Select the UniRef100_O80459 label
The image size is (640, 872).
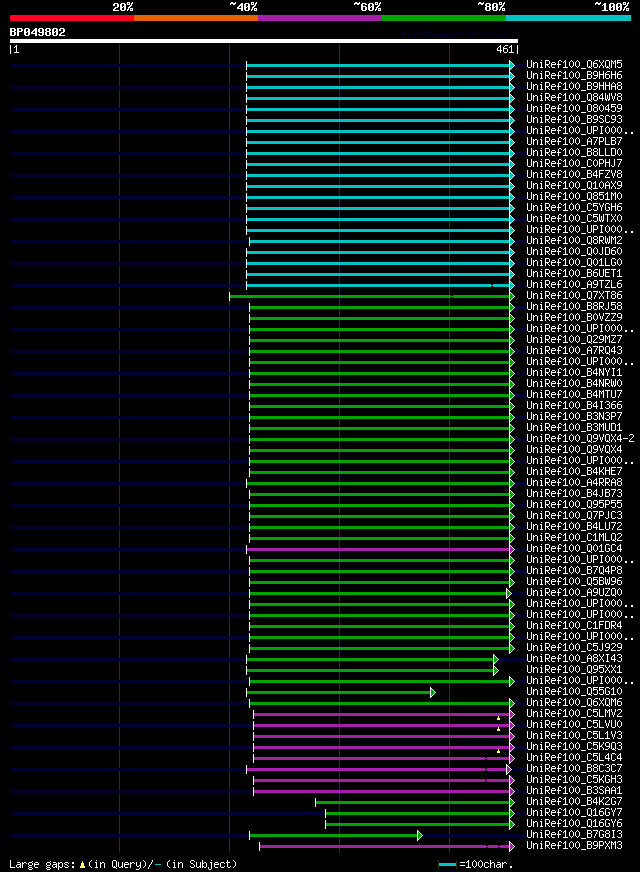tap(574, 108)
